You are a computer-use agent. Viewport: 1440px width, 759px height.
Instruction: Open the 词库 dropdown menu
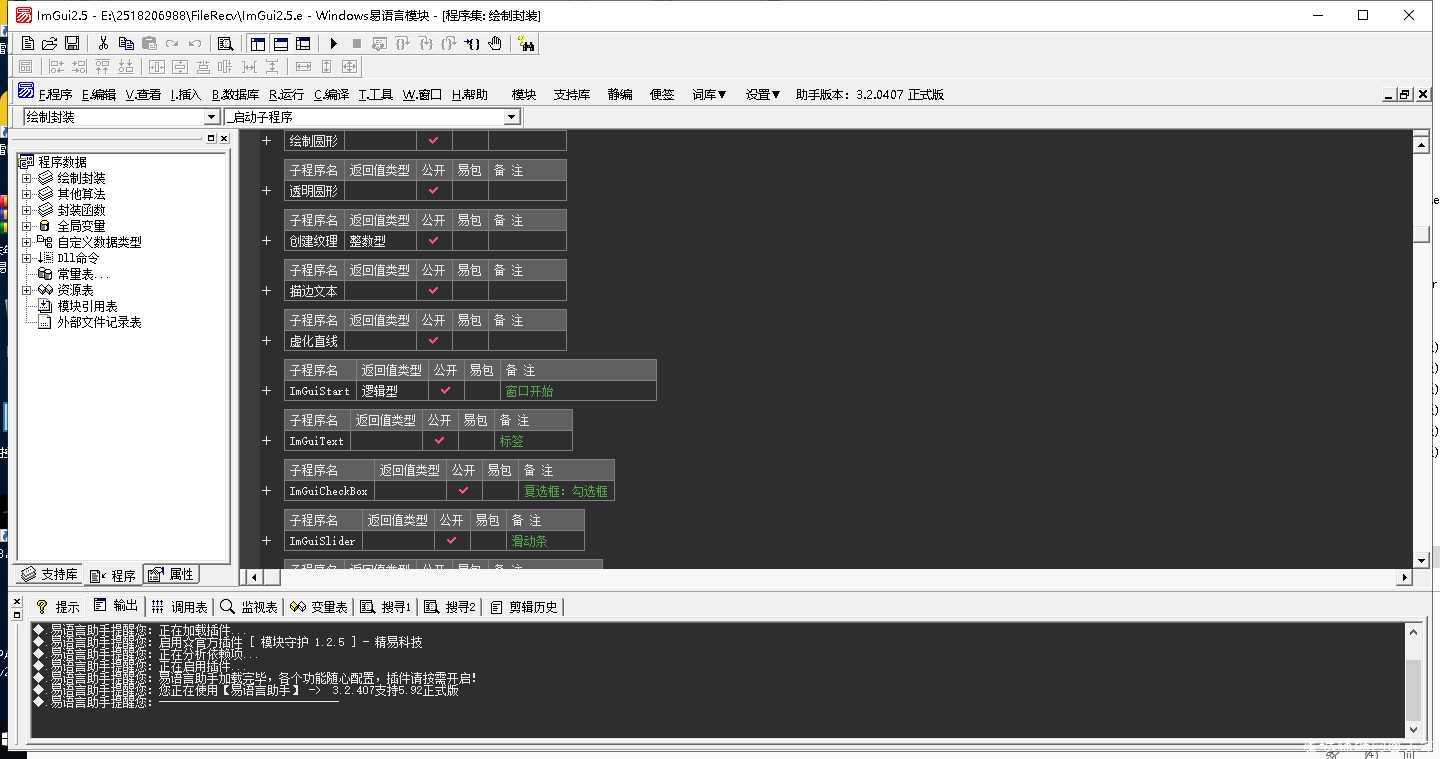coord(709,95)
